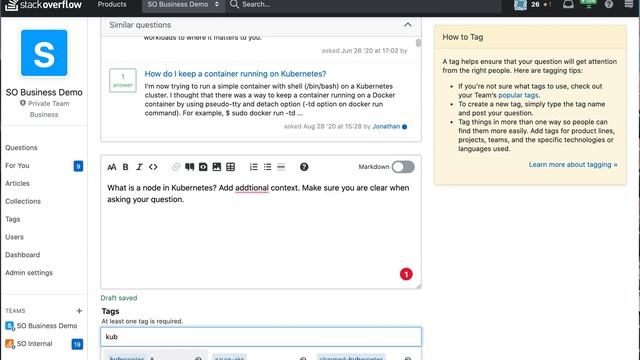Click the Stack Overflow logo
Screen dimensions: 640x360
pyautogui.click(x=43, y=5)
